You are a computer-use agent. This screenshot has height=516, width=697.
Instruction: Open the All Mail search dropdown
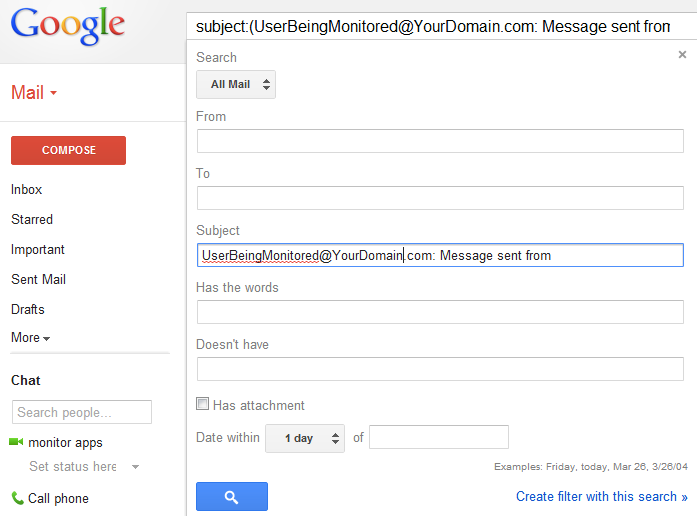point(236,84)
